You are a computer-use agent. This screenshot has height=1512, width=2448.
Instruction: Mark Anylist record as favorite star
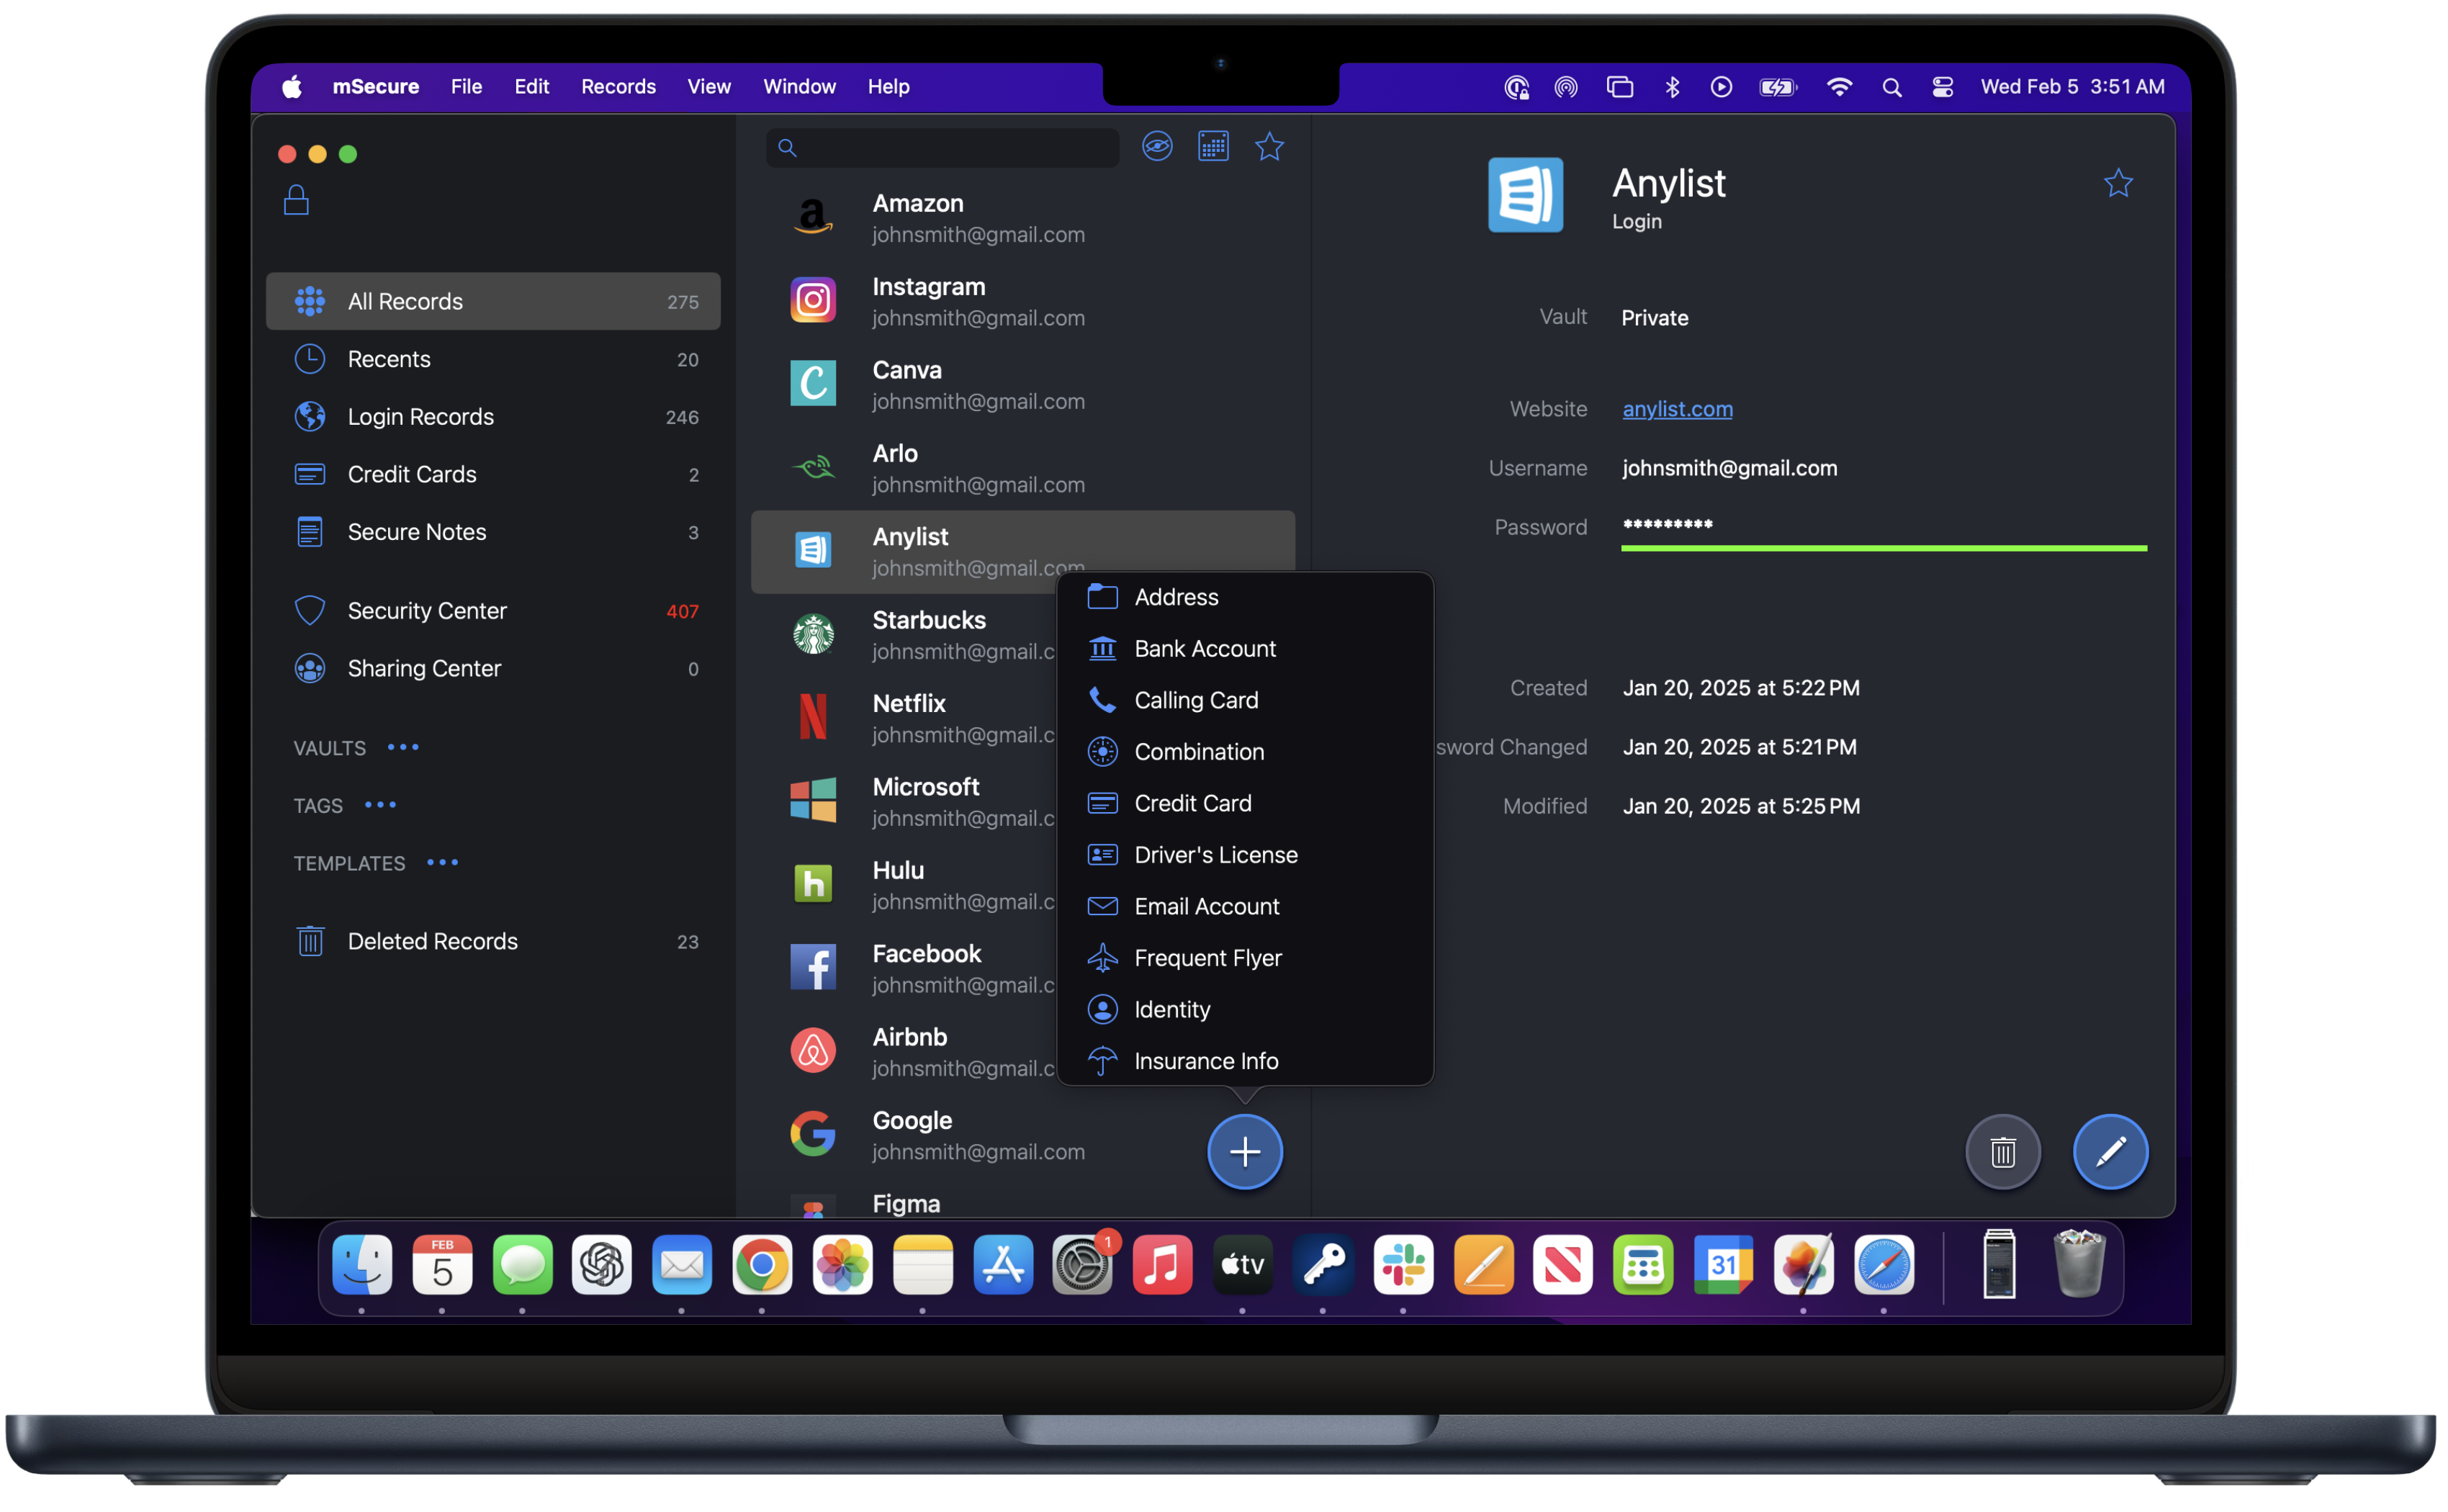pyautogui.click(x=2118, y=183)
